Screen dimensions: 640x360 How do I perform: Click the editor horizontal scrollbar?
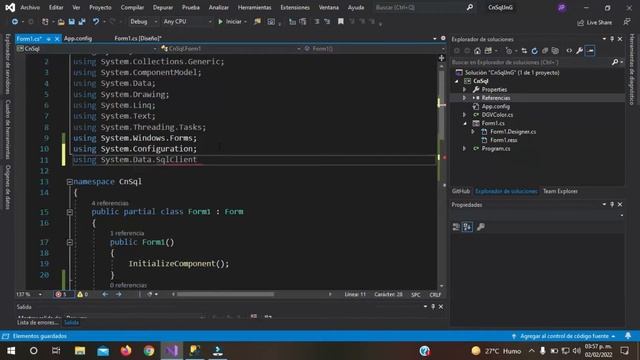coord(225,294)
